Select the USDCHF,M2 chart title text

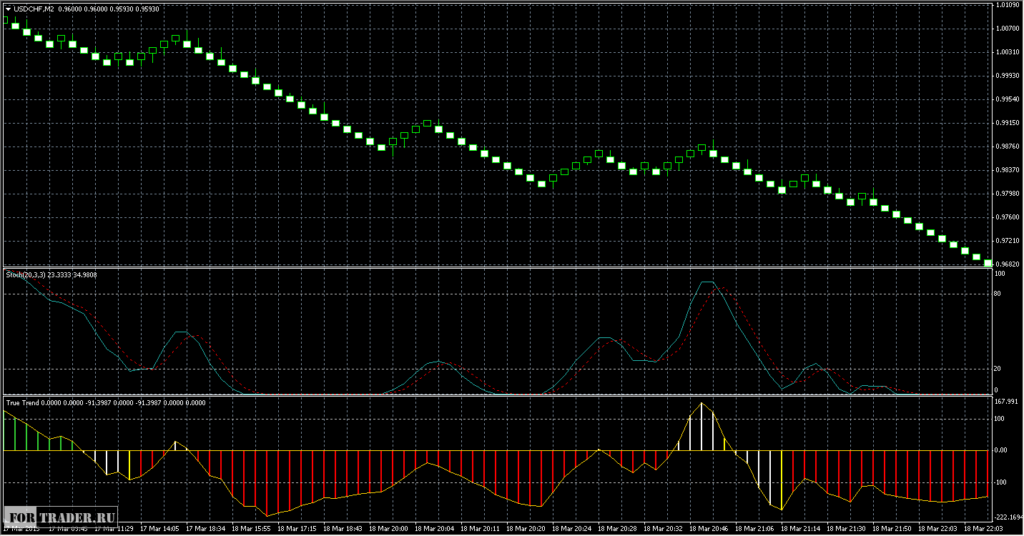[33, 9]
